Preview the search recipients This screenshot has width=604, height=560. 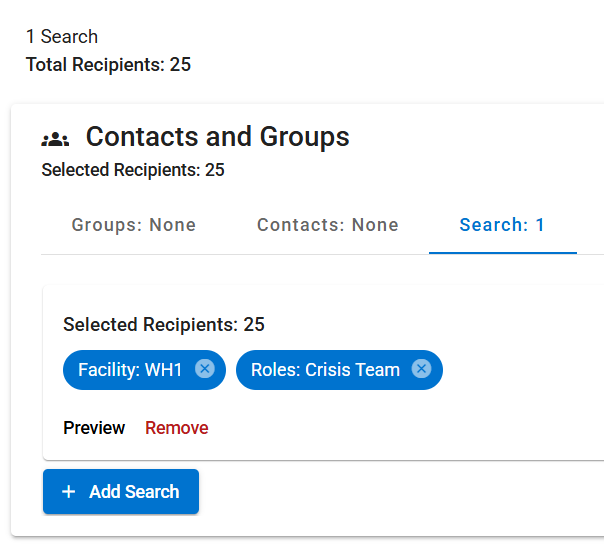click(x=94, y=428)
